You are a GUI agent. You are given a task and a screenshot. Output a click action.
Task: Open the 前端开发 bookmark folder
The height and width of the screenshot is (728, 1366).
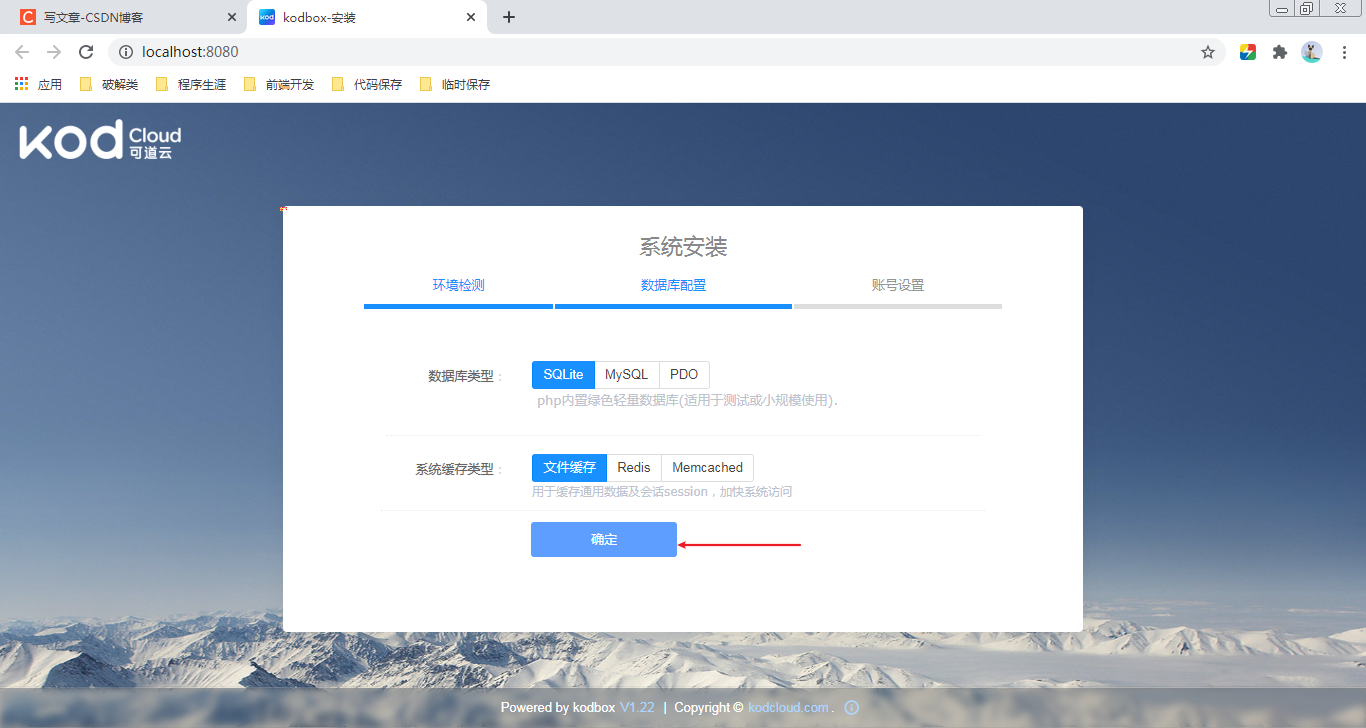(278, 84)
